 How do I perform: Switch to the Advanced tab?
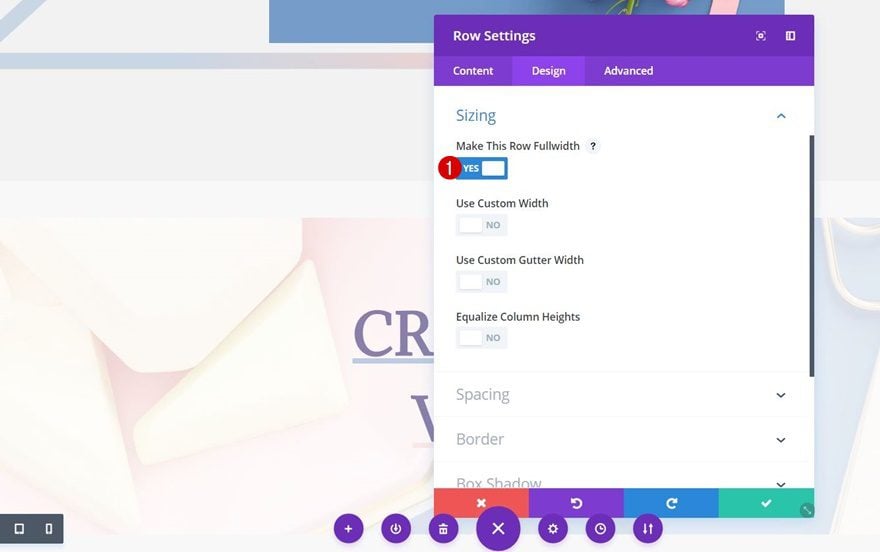point(628,71)
